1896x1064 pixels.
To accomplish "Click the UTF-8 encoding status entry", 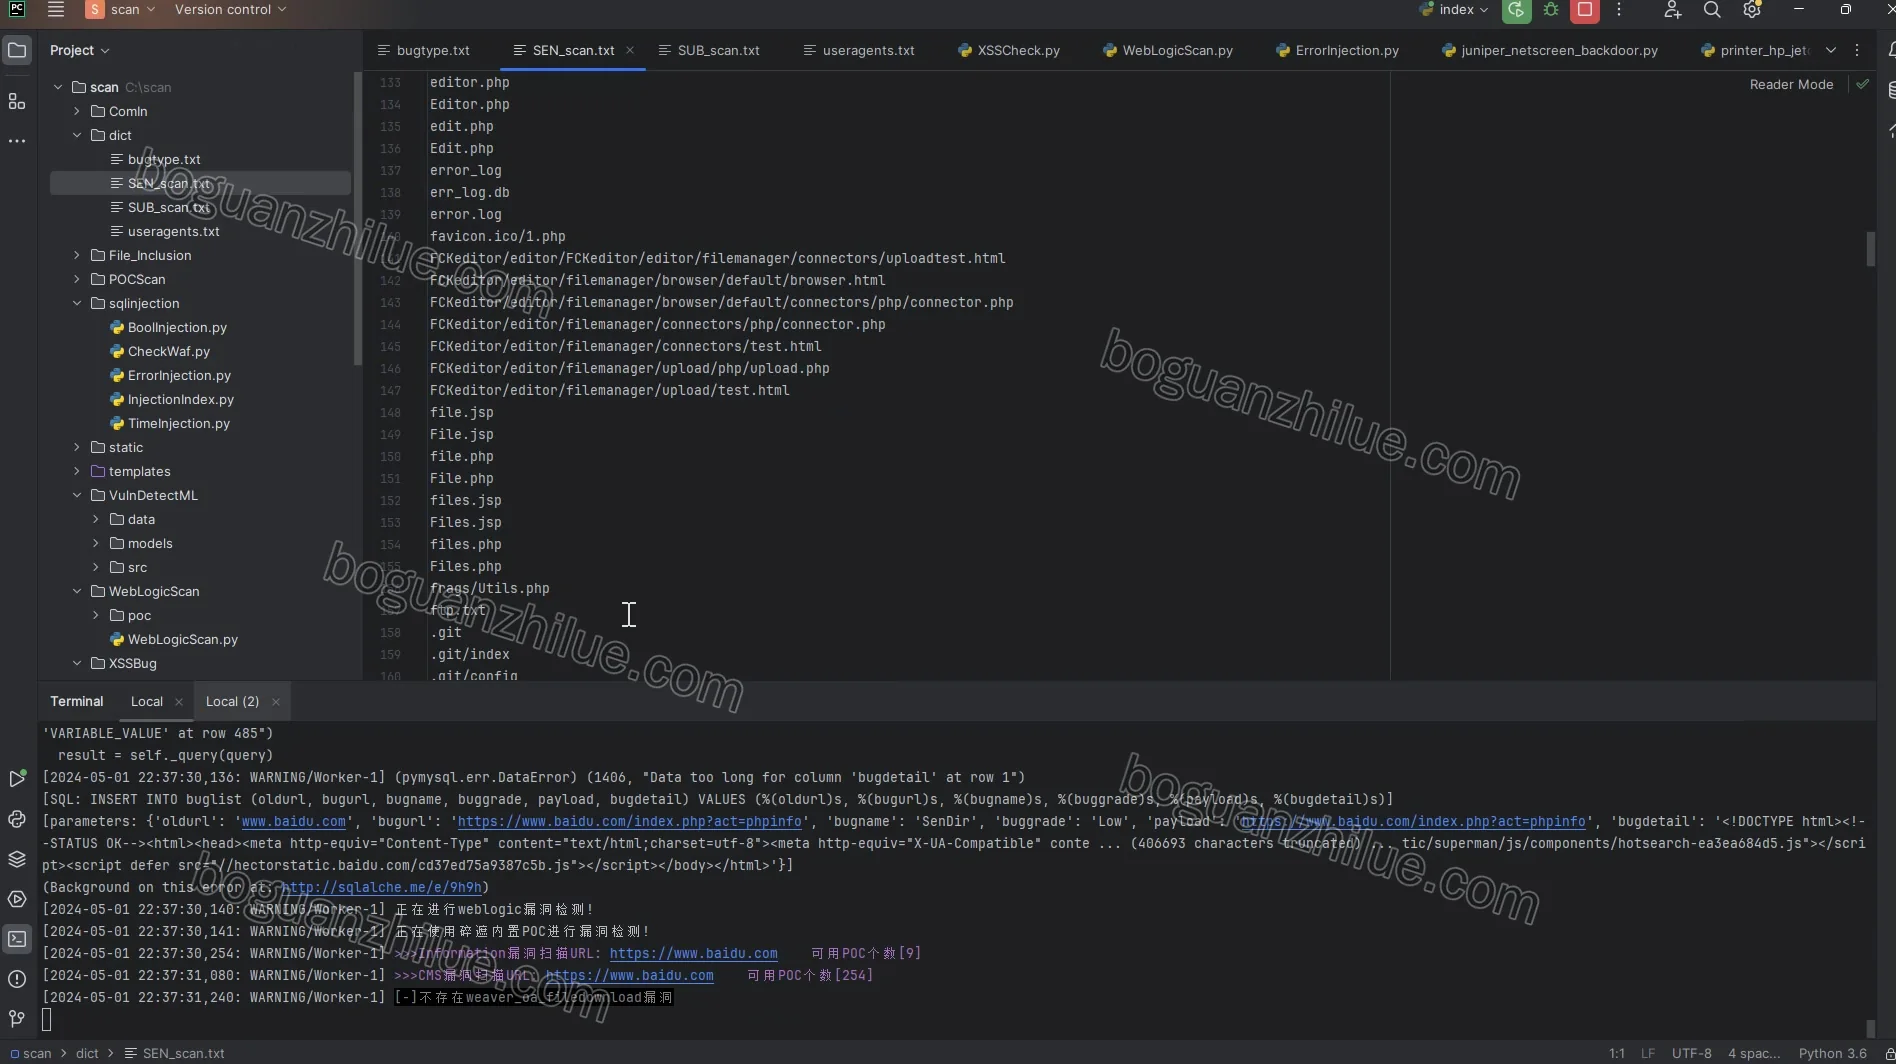I will point(1691,1053).
